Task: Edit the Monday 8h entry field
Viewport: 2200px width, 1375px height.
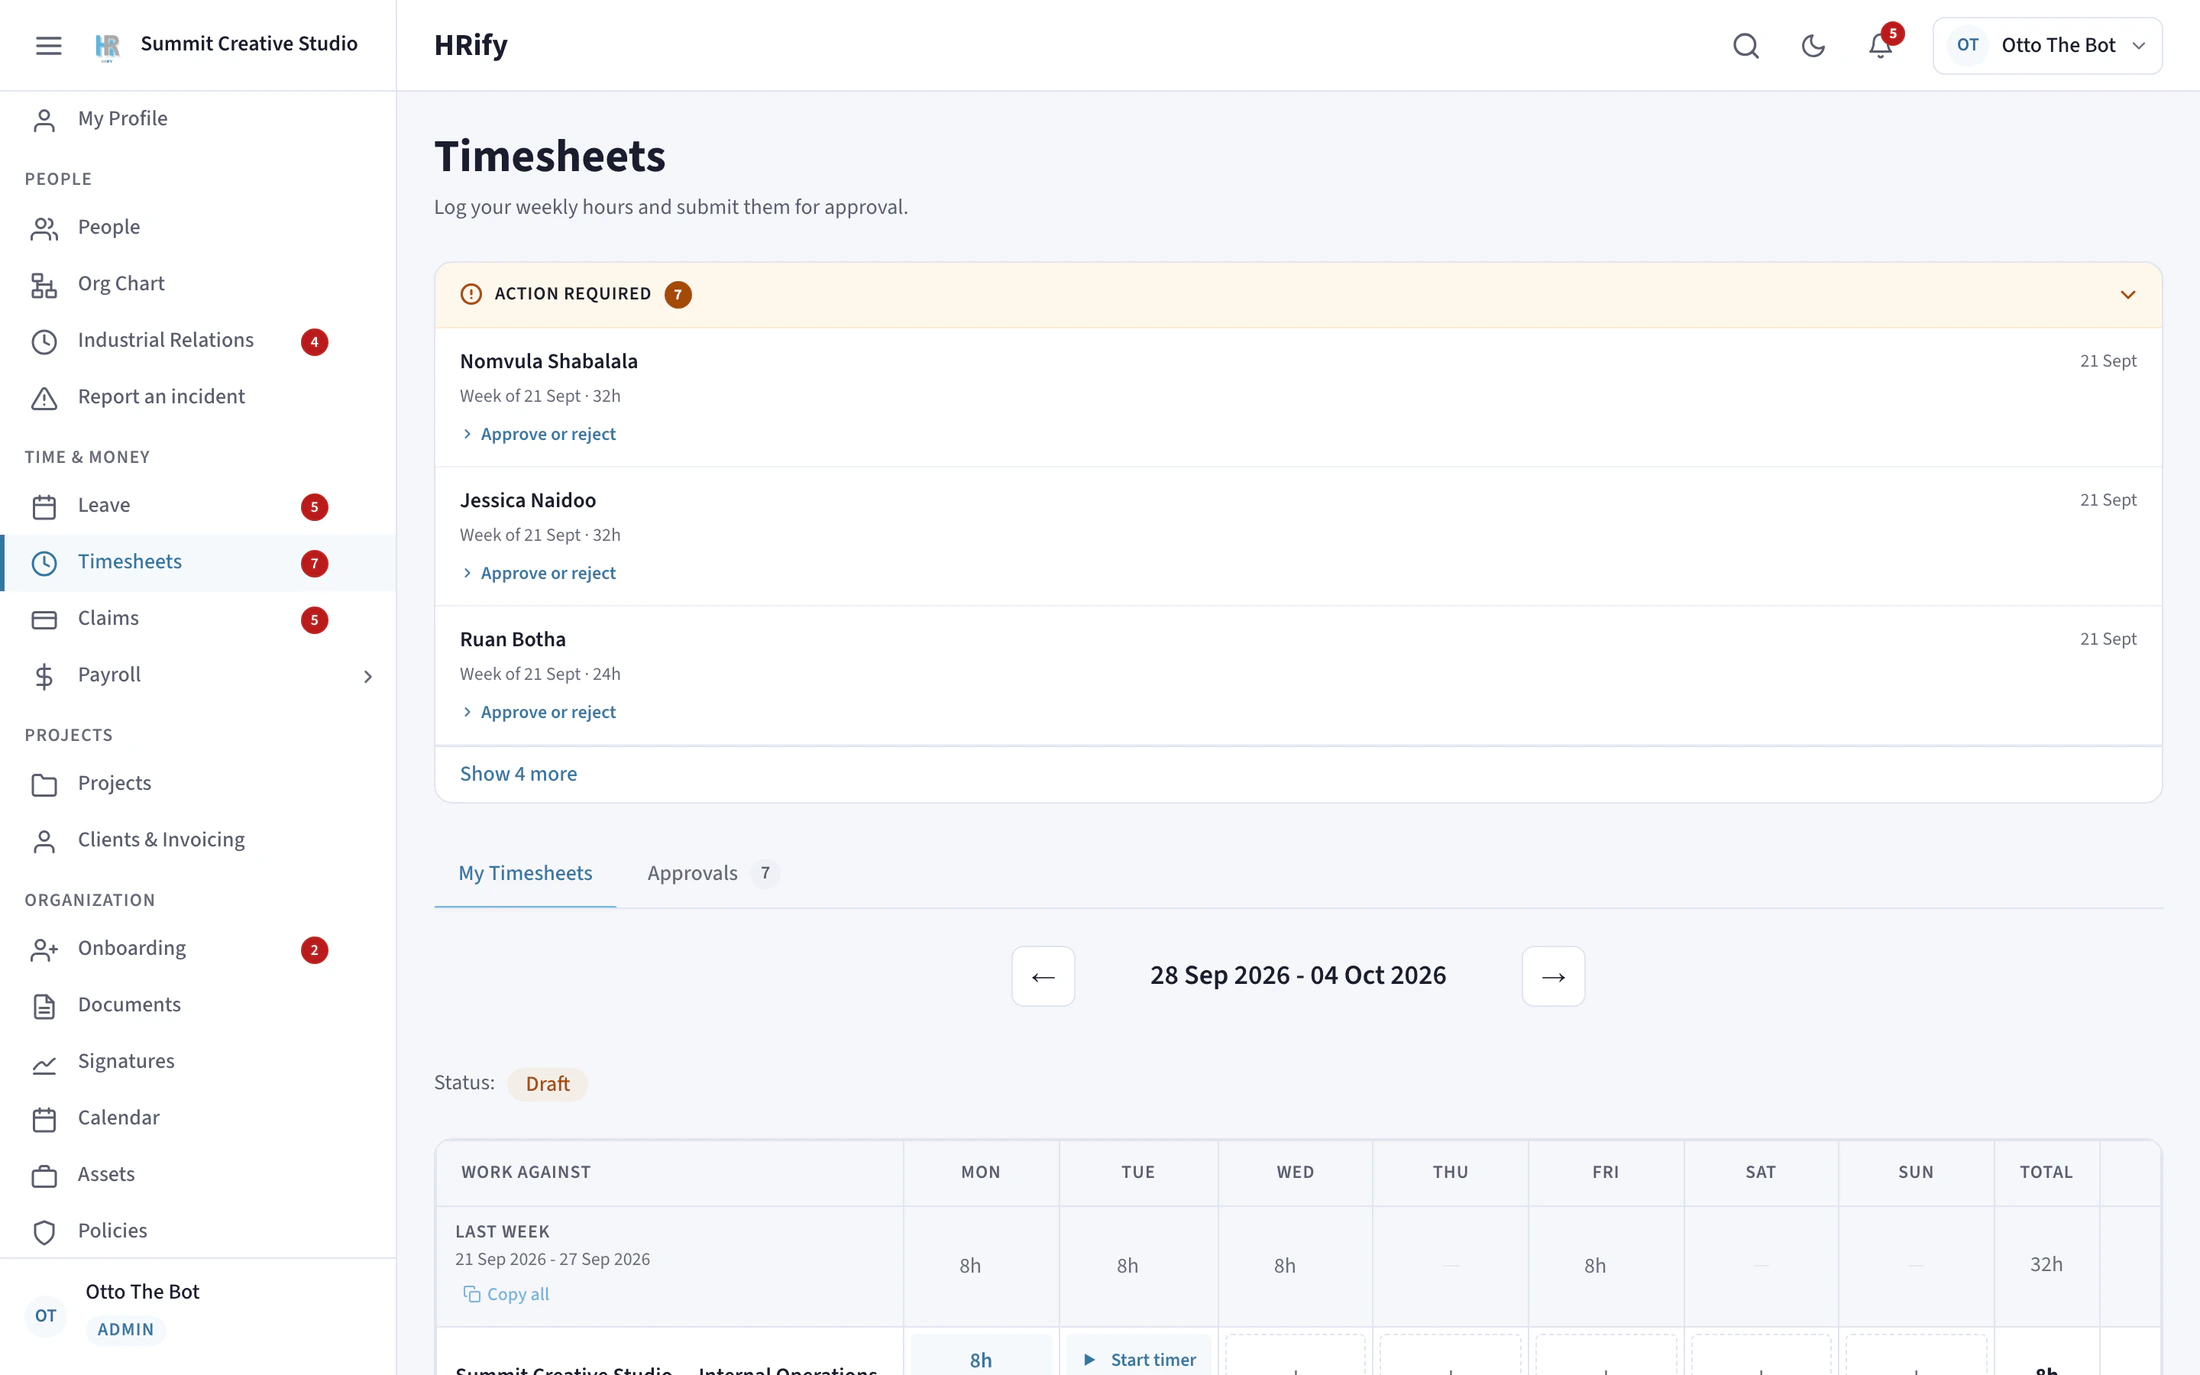Action: pos(981,1359)
